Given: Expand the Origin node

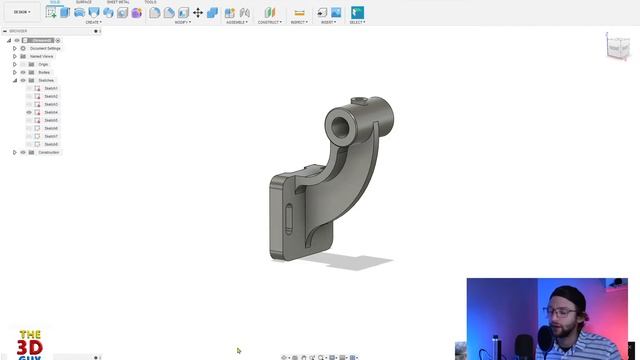Looking at the screenshot, I should tap(15, 64).
